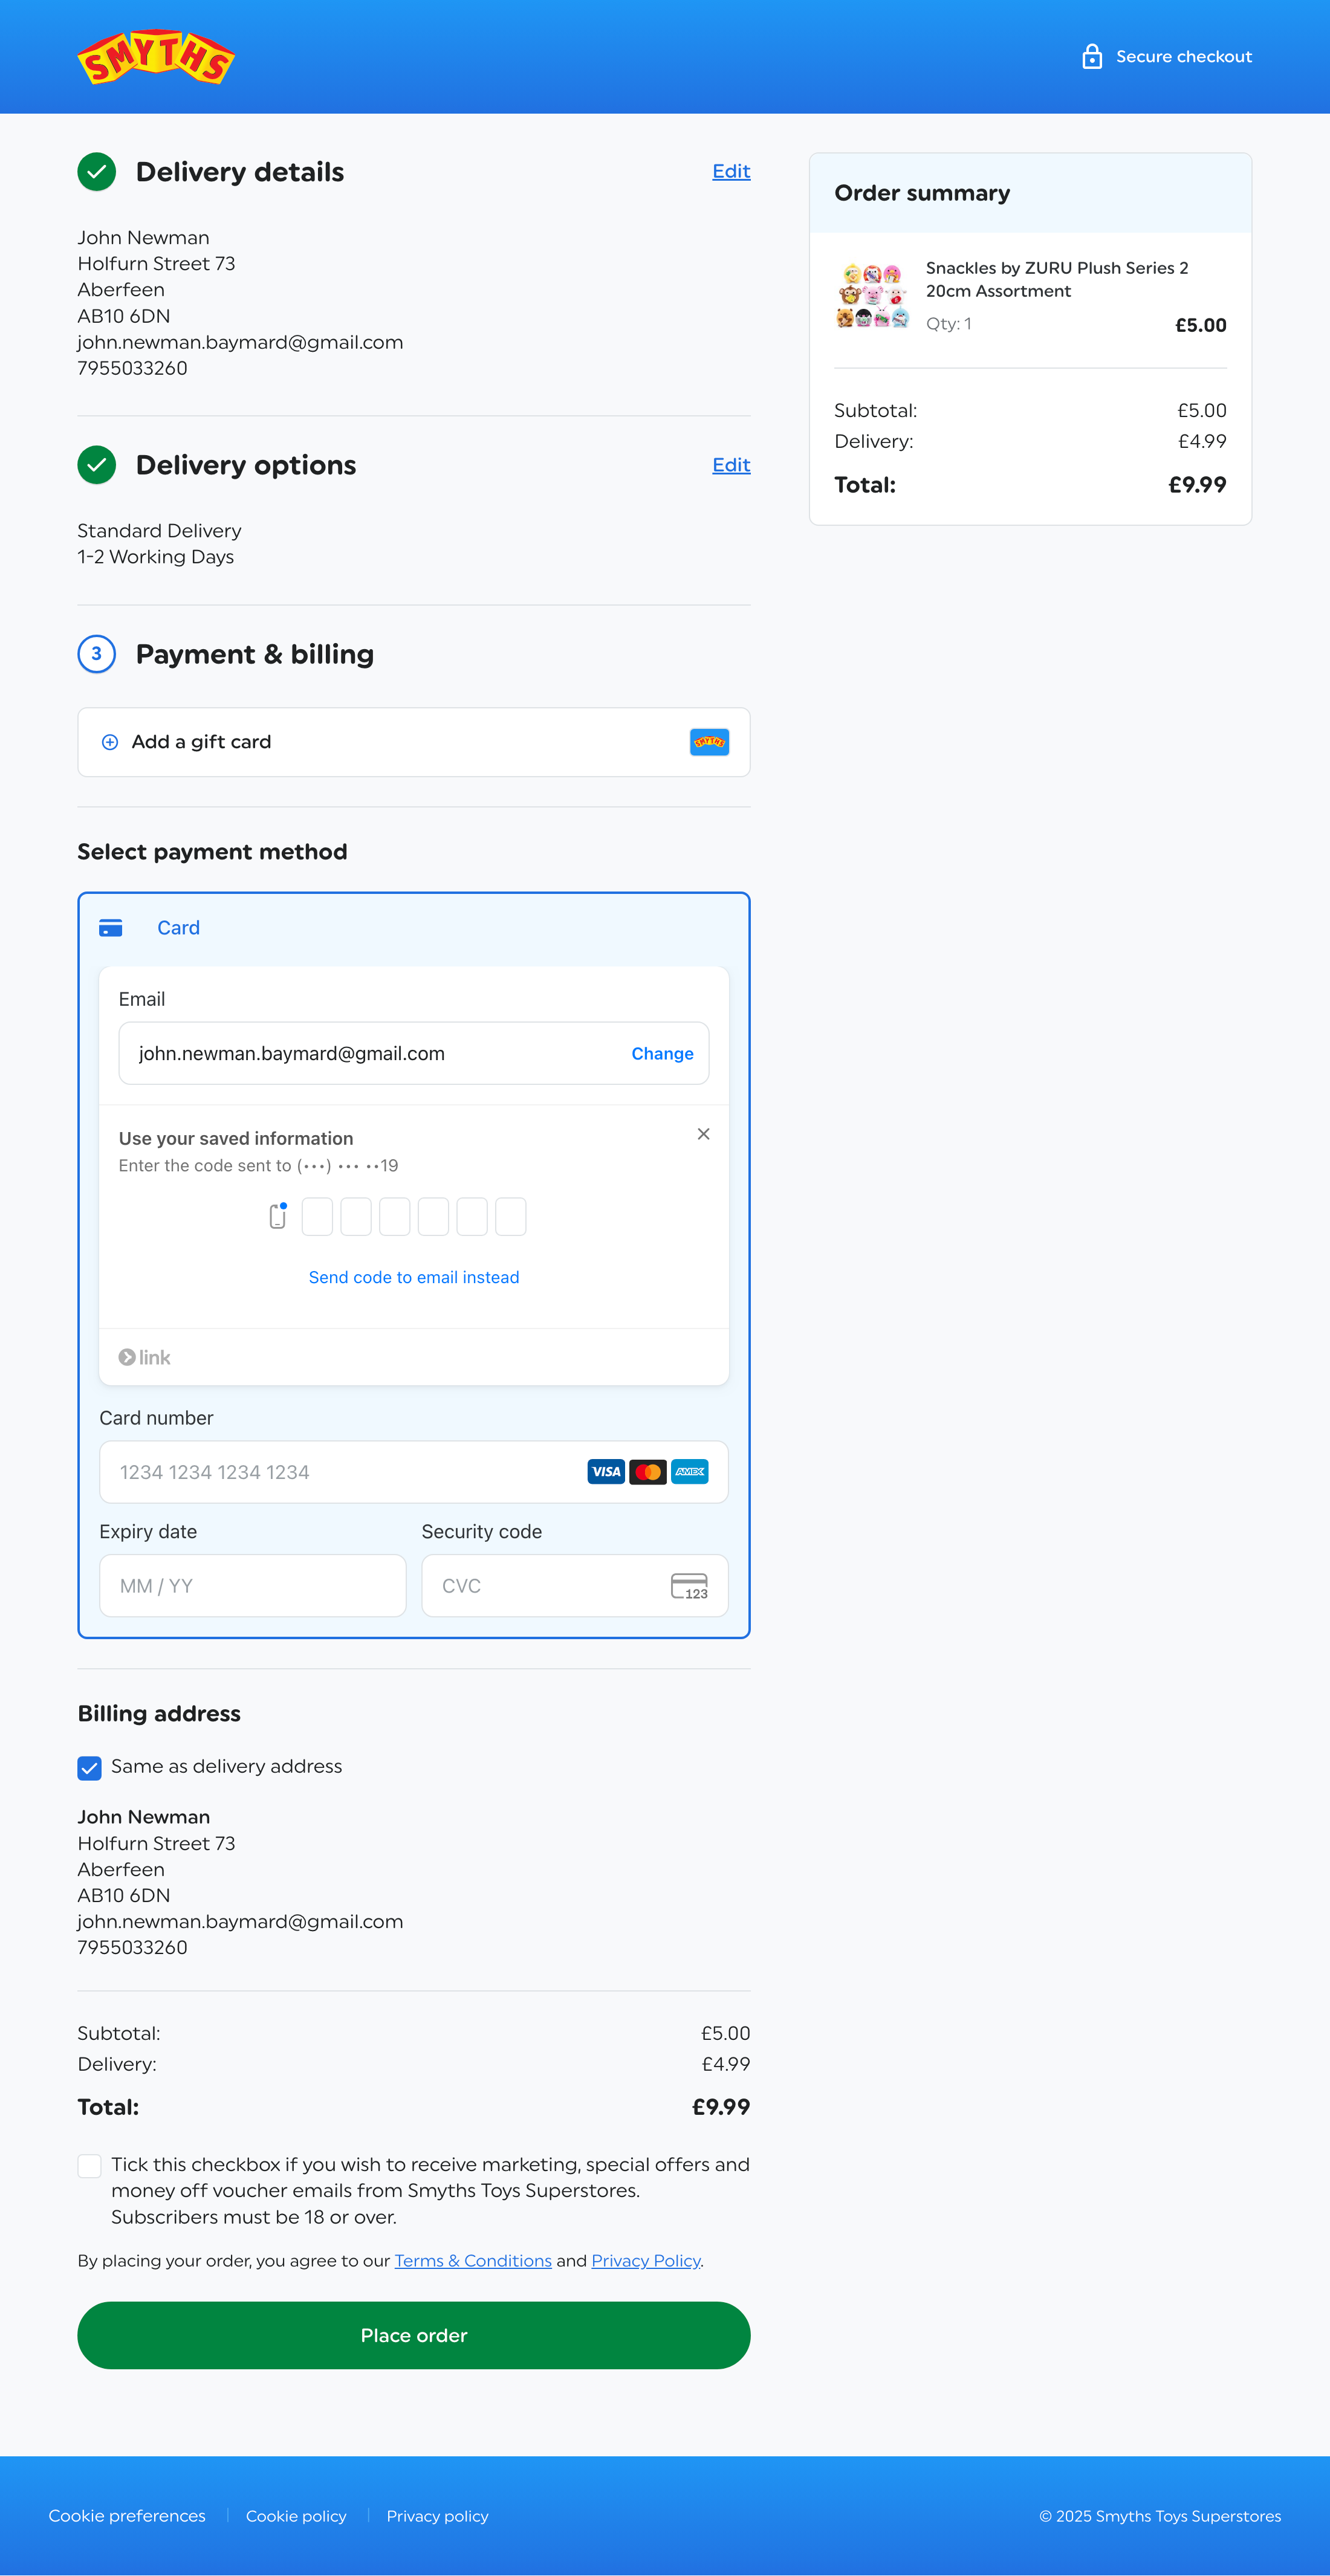Image resolution: width=1330 pixels, height=2576 pixels.
Task: Click the CVC card hint icon
Action: [x=689, y=1586]
